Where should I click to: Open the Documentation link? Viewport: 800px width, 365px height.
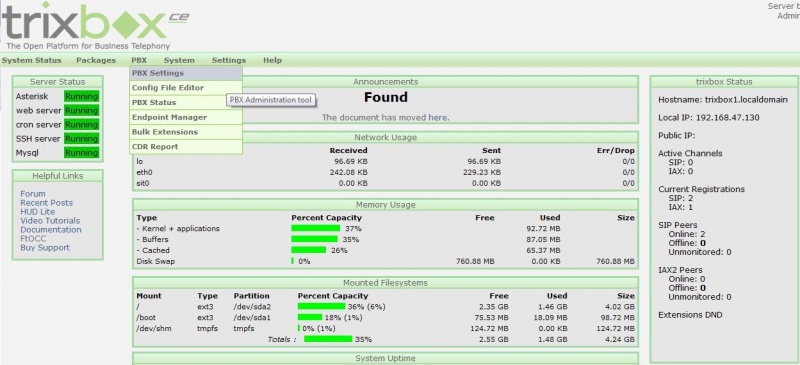pyautogui.click(x=51, y=230)
